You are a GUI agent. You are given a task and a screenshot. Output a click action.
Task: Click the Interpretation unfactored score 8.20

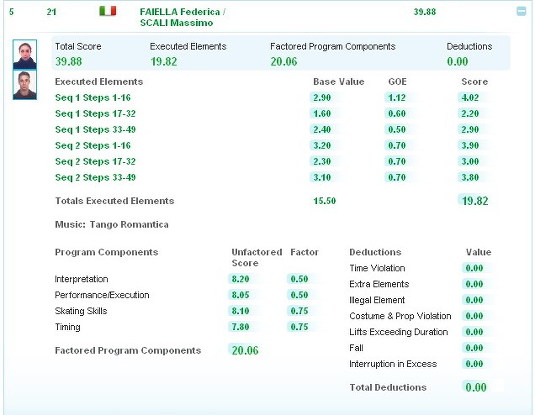click(x=241, y=279)
